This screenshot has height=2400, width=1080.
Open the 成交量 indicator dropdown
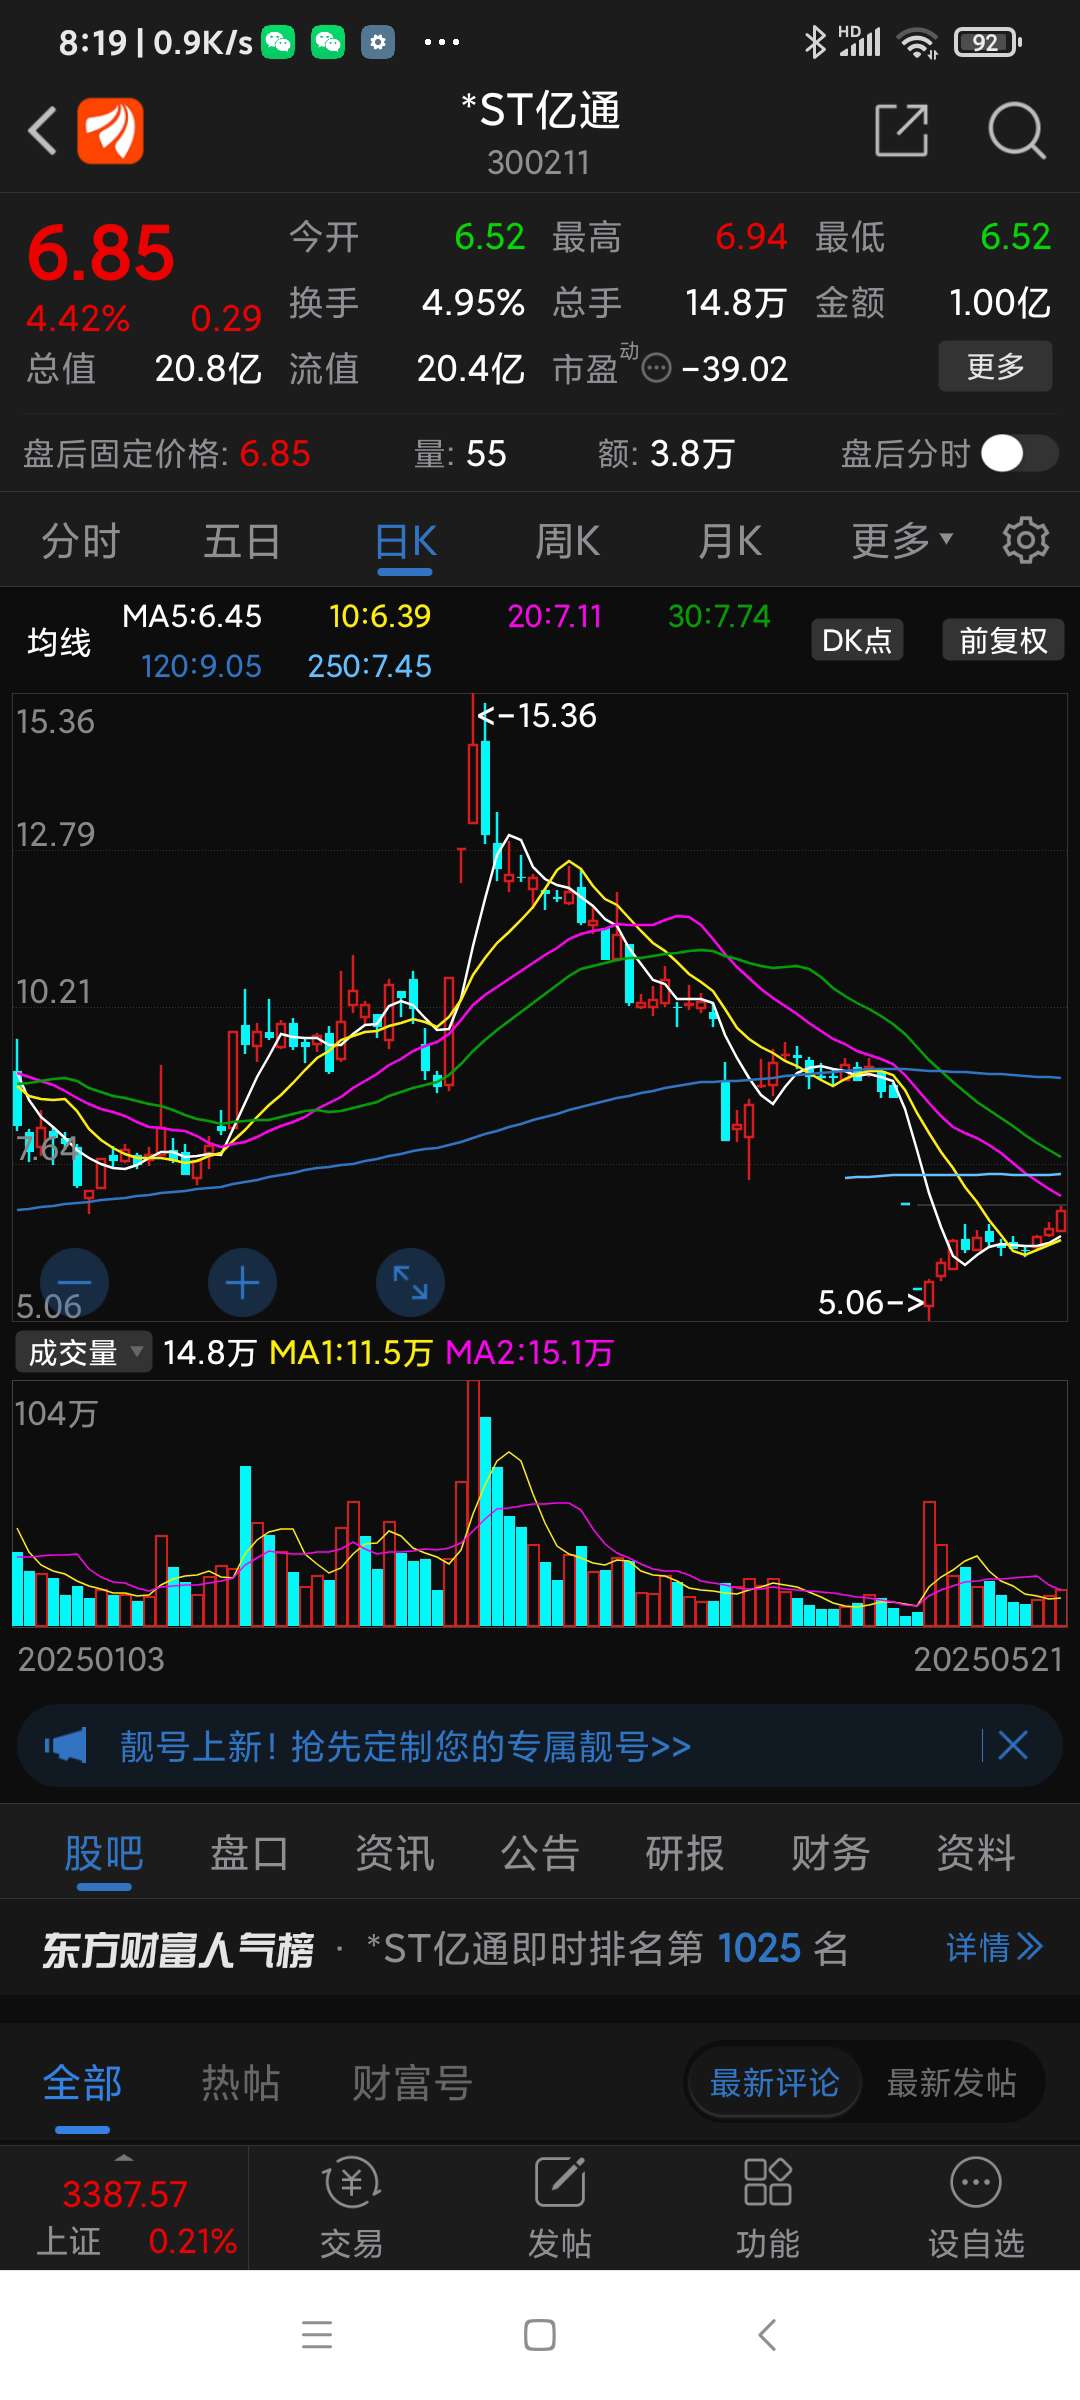coord(84,1352)
